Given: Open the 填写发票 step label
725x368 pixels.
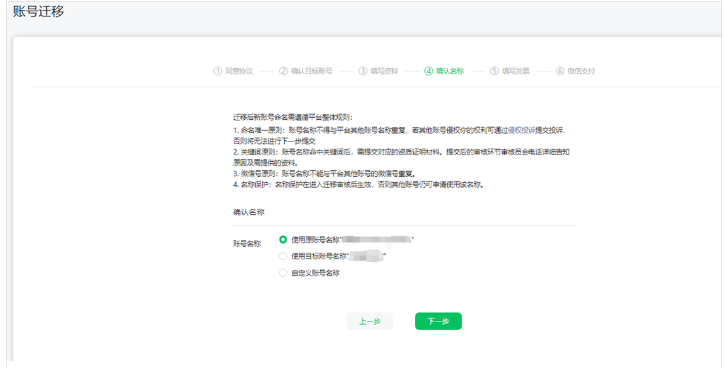Looking at the screenshot, I should [x=516, y=71].
